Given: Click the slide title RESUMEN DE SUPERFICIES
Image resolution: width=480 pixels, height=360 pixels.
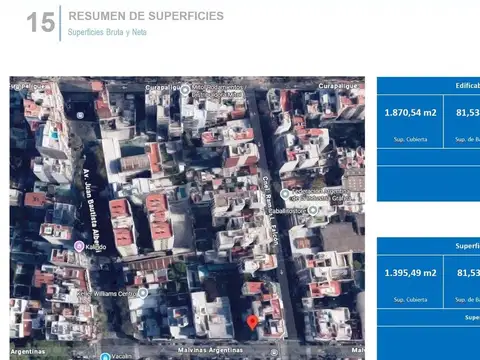Looking at the screenshot, I should coord(146,16).
